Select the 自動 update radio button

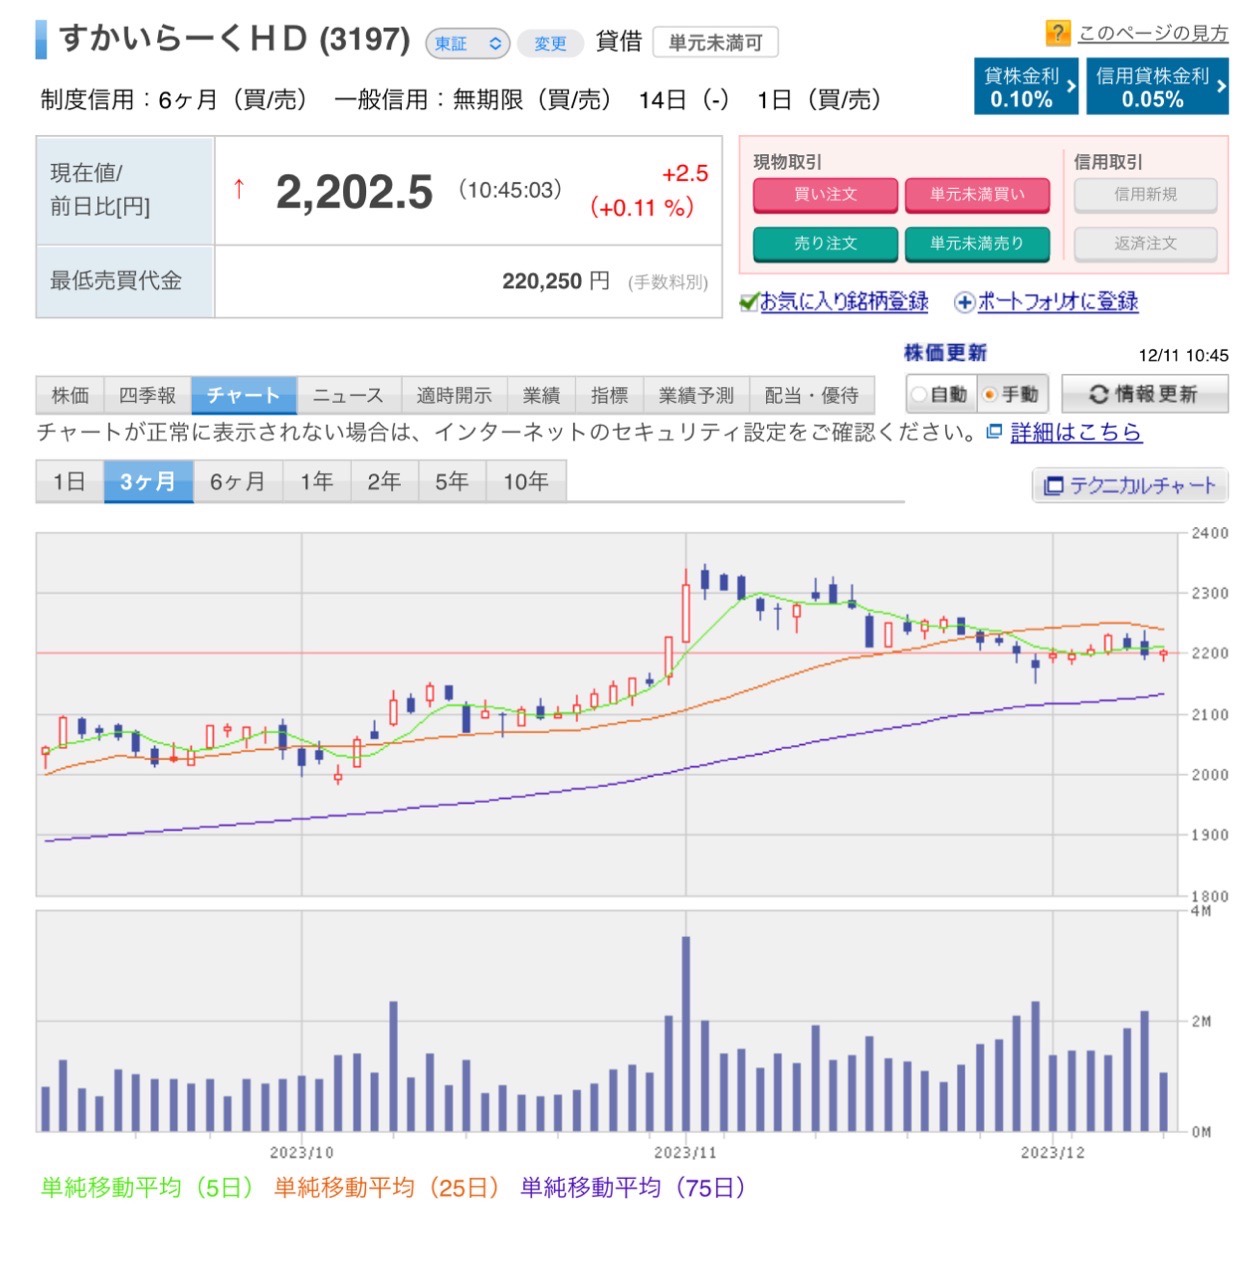coord(918,394)
